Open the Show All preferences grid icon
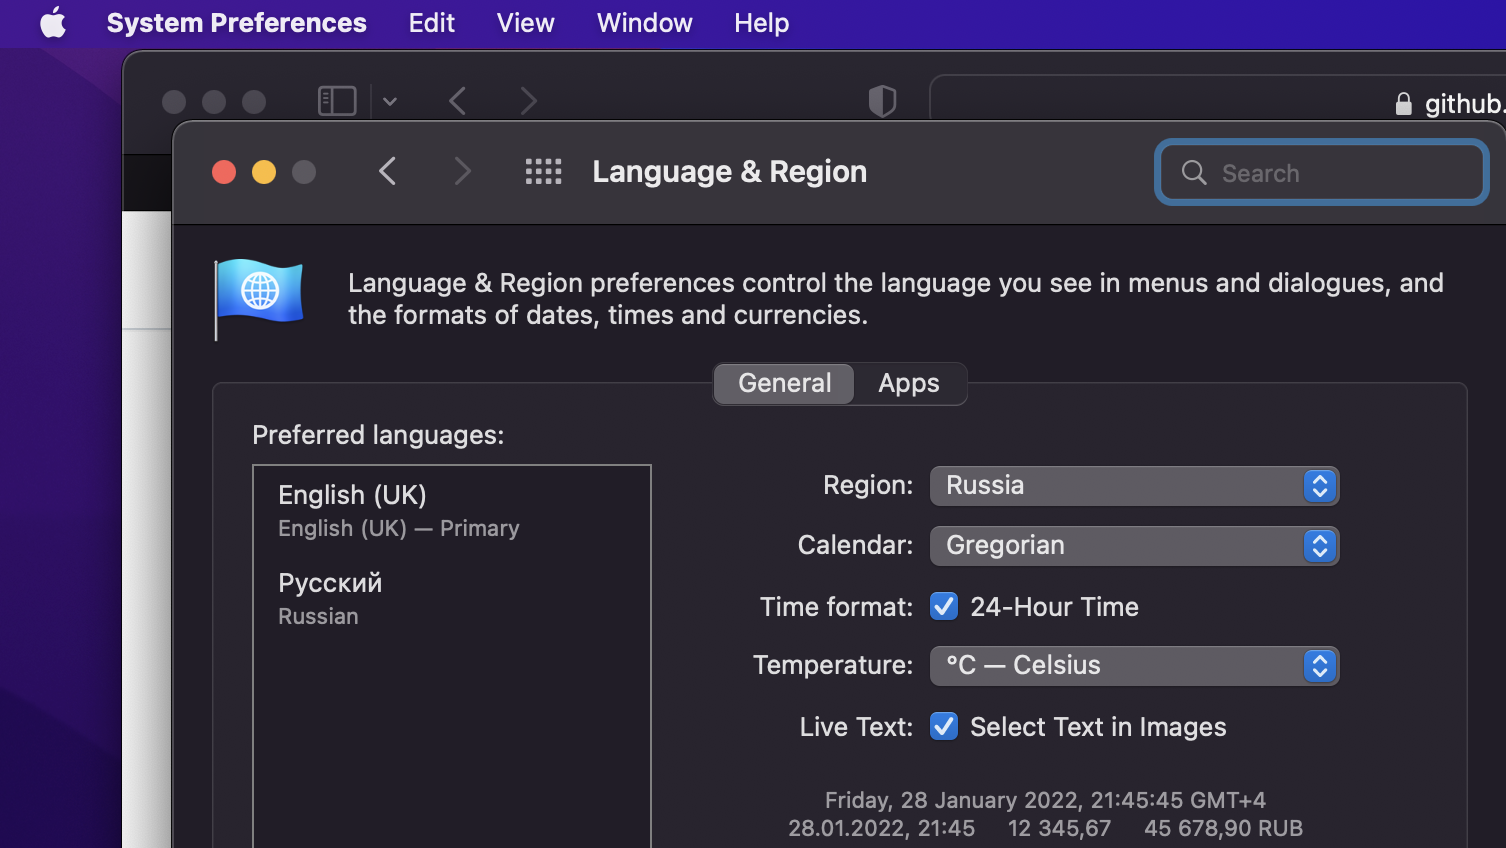This screenshot has height=848, width=1506. tap(543, 171)
